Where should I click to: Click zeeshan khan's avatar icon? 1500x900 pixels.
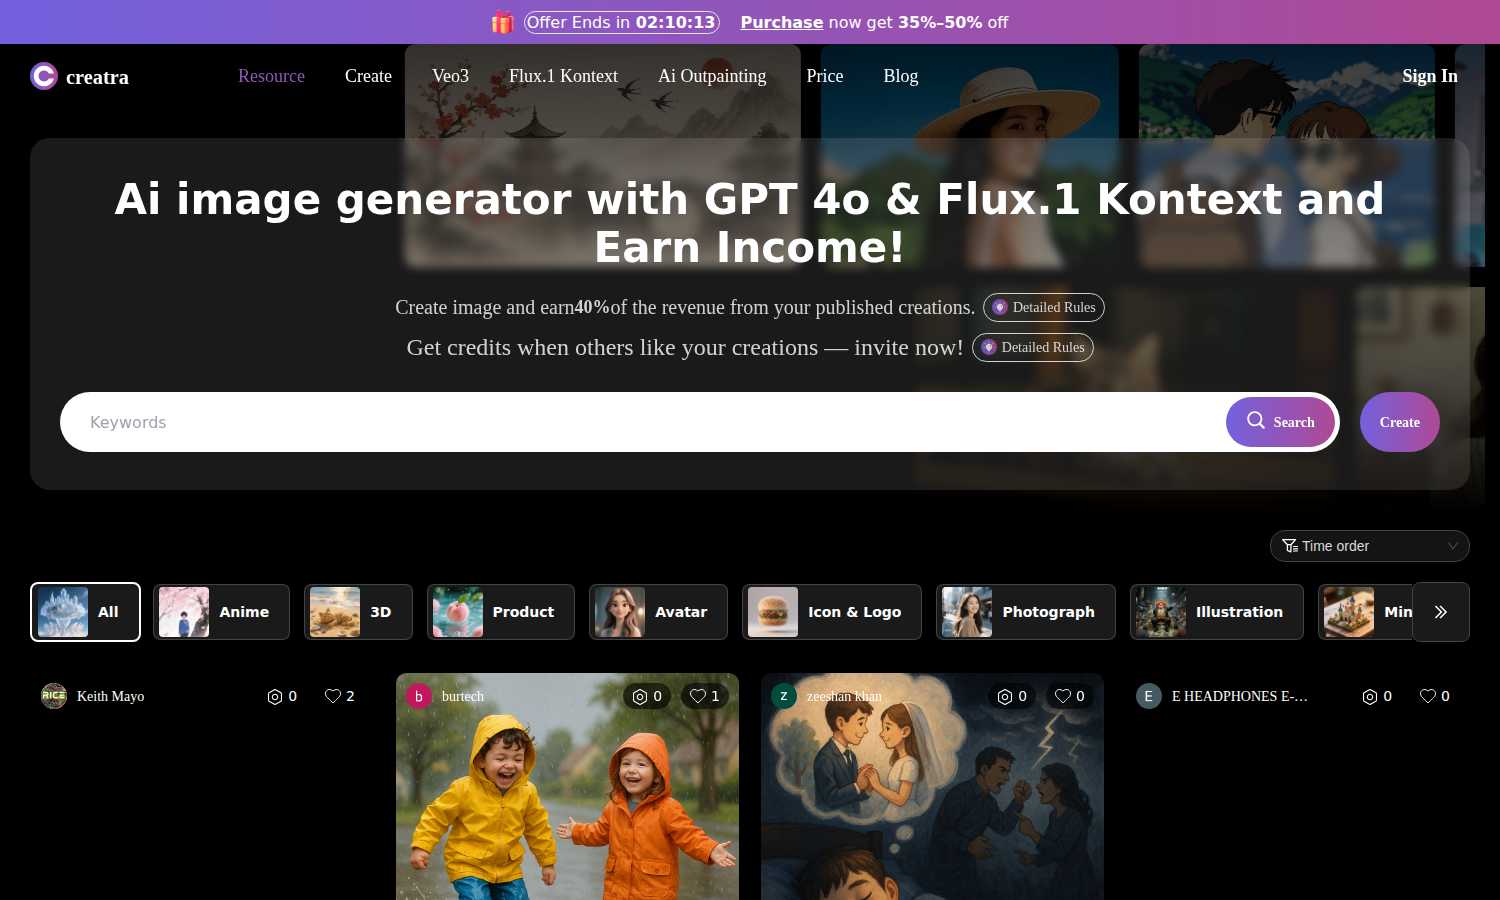point(784,696)
